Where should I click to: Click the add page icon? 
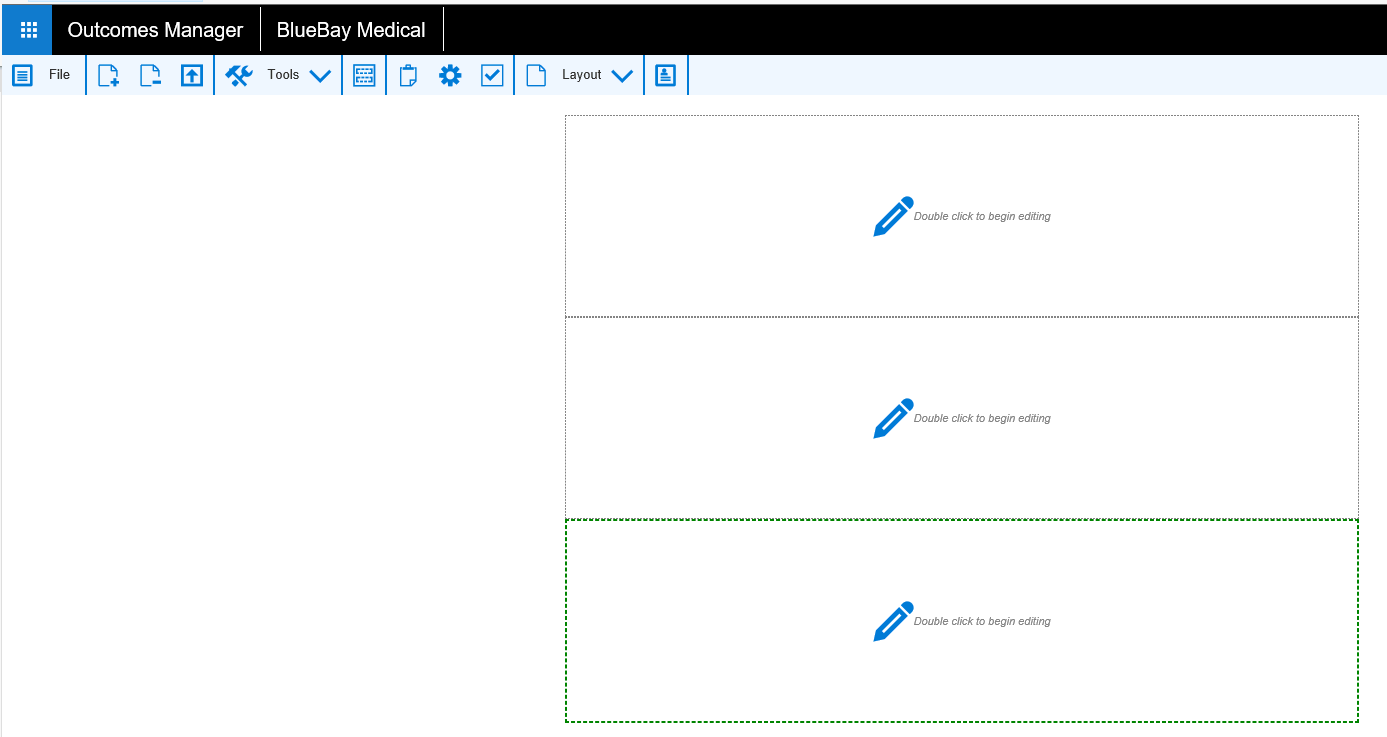click(x=108, y=75)
